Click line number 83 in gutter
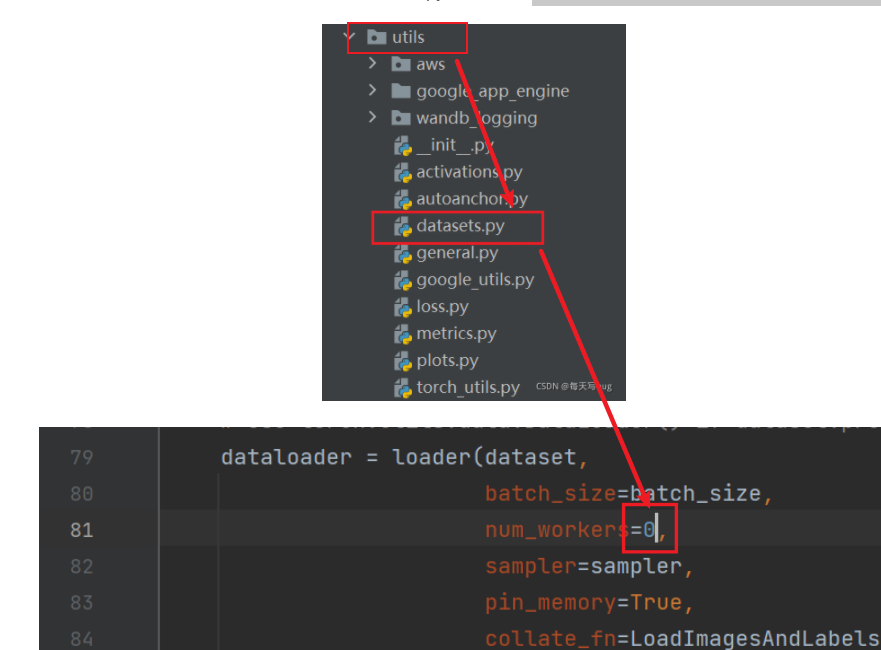Screen dimensions: 881x650 [x=81, y=603]
